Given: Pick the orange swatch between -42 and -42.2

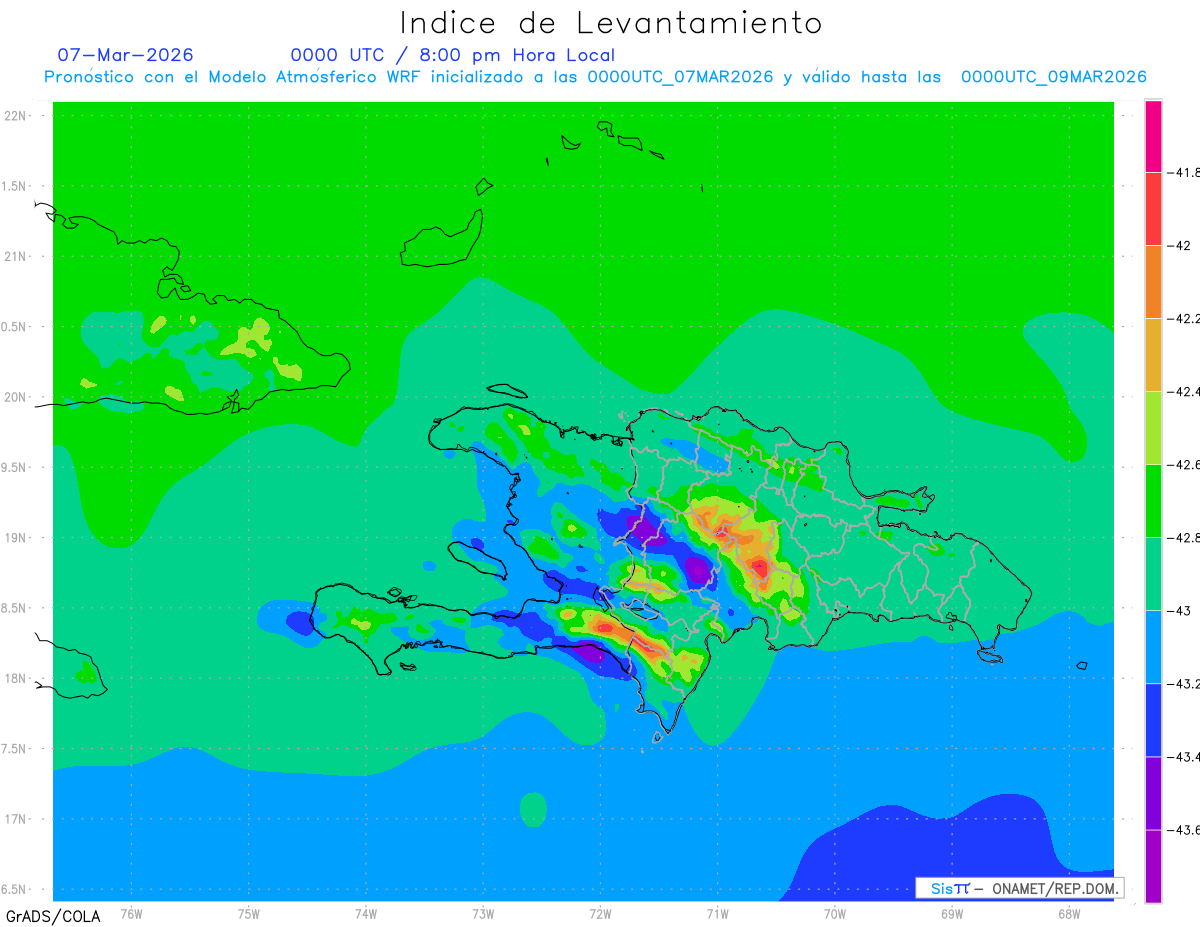Looking at the screenshot, I should [x=1153, y=282].
